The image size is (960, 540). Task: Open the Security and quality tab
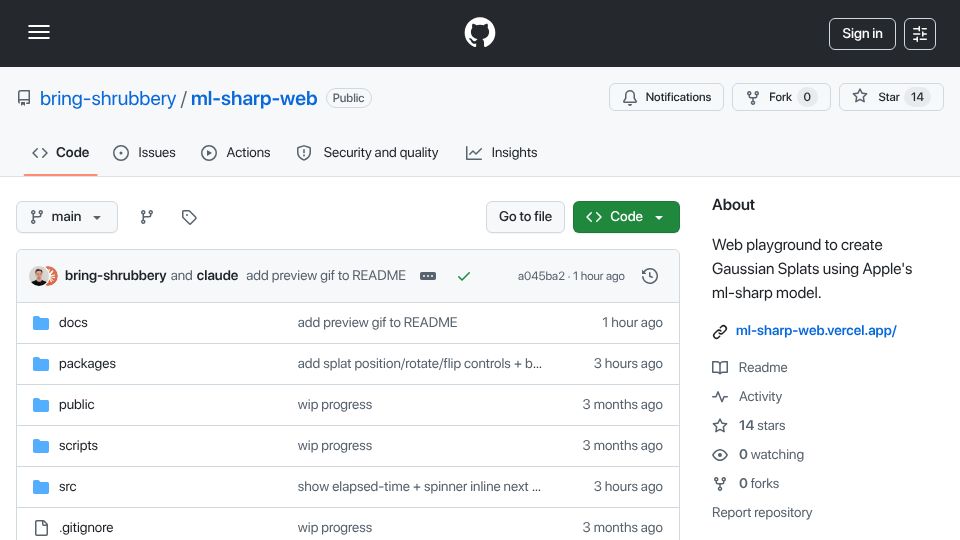[x=367, y=152]
